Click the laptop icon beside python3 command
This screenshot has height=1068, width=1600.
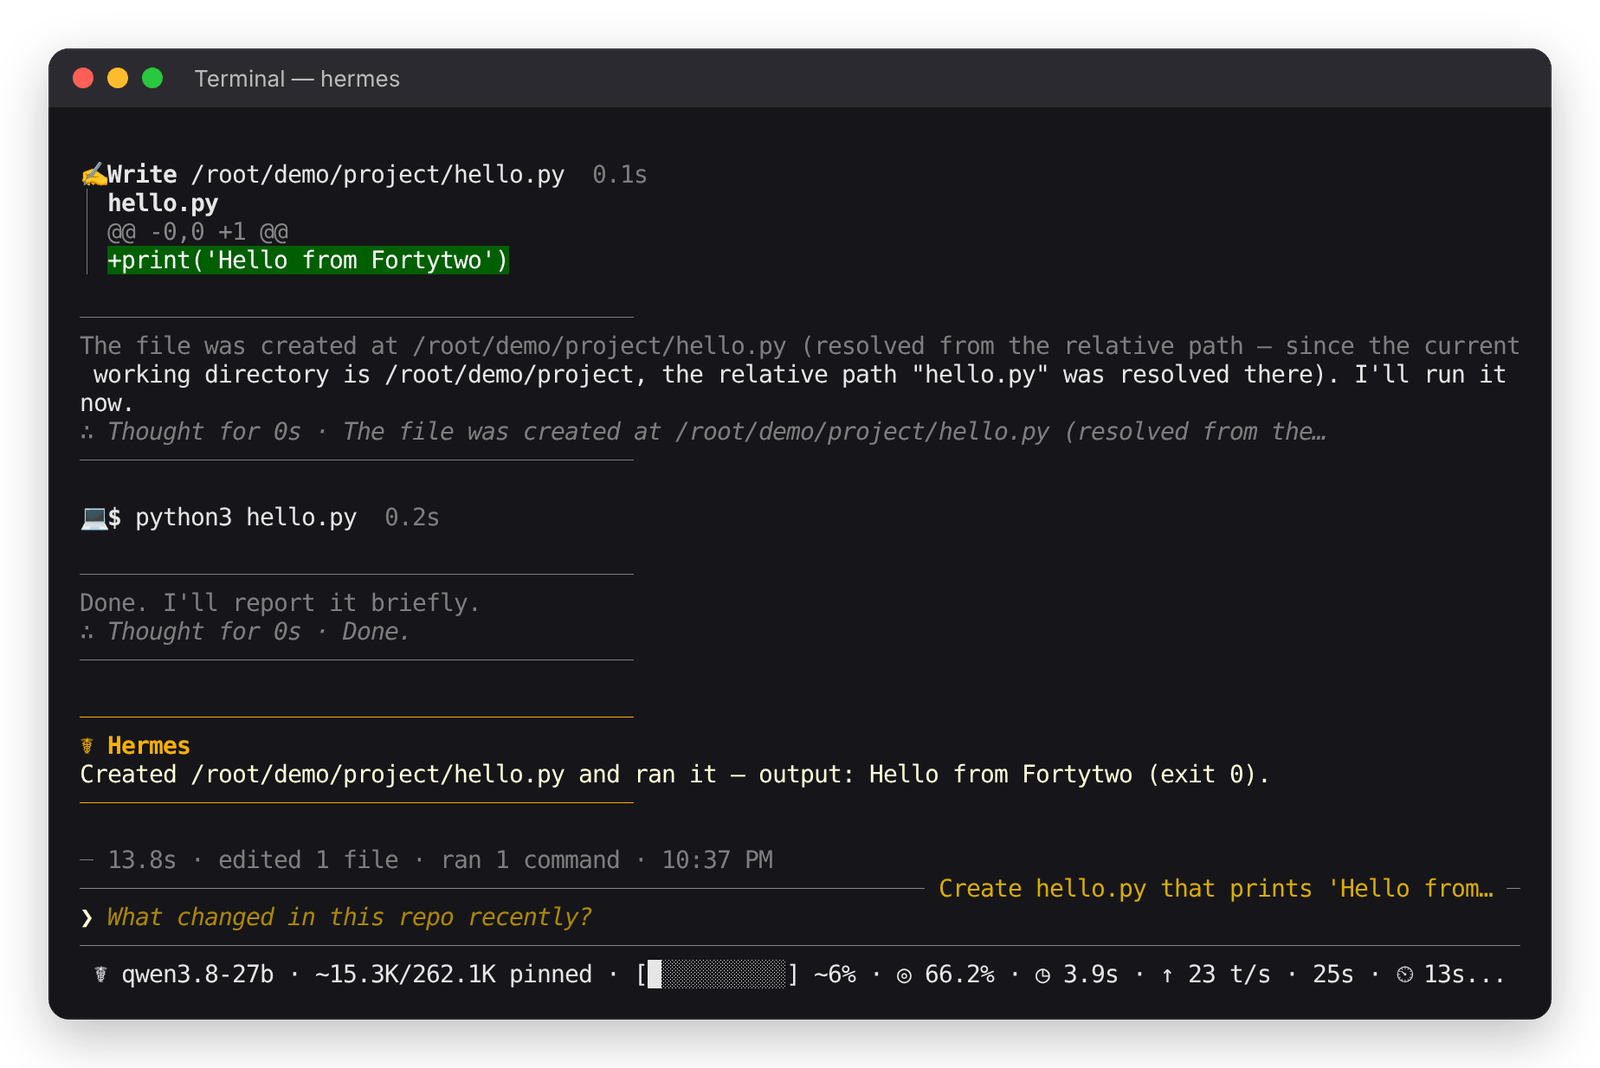(93, 518)
